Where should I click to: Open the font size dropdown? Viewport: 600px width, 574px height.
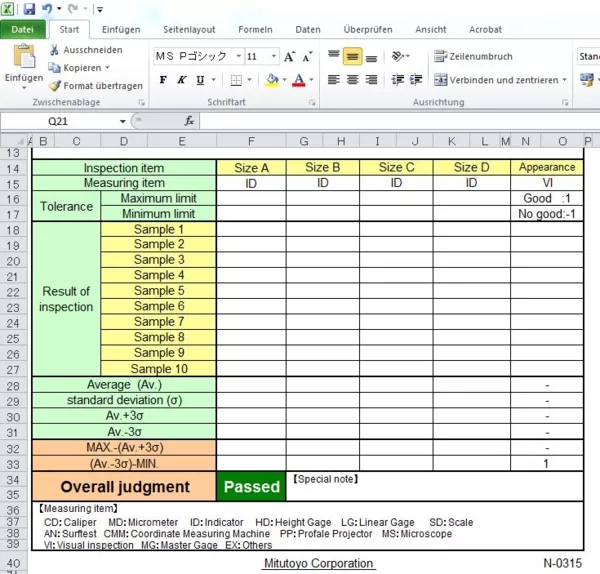click(x=274, y=57)
